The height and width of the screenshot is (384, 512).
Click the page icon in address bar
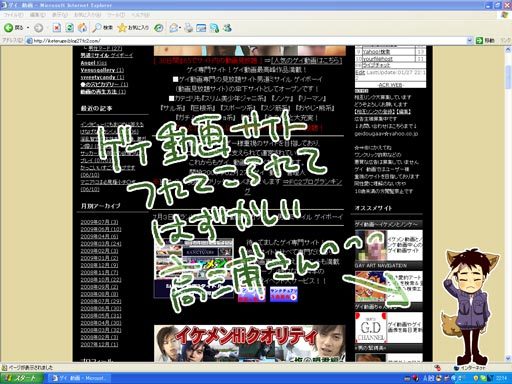[x=29, y=41]
